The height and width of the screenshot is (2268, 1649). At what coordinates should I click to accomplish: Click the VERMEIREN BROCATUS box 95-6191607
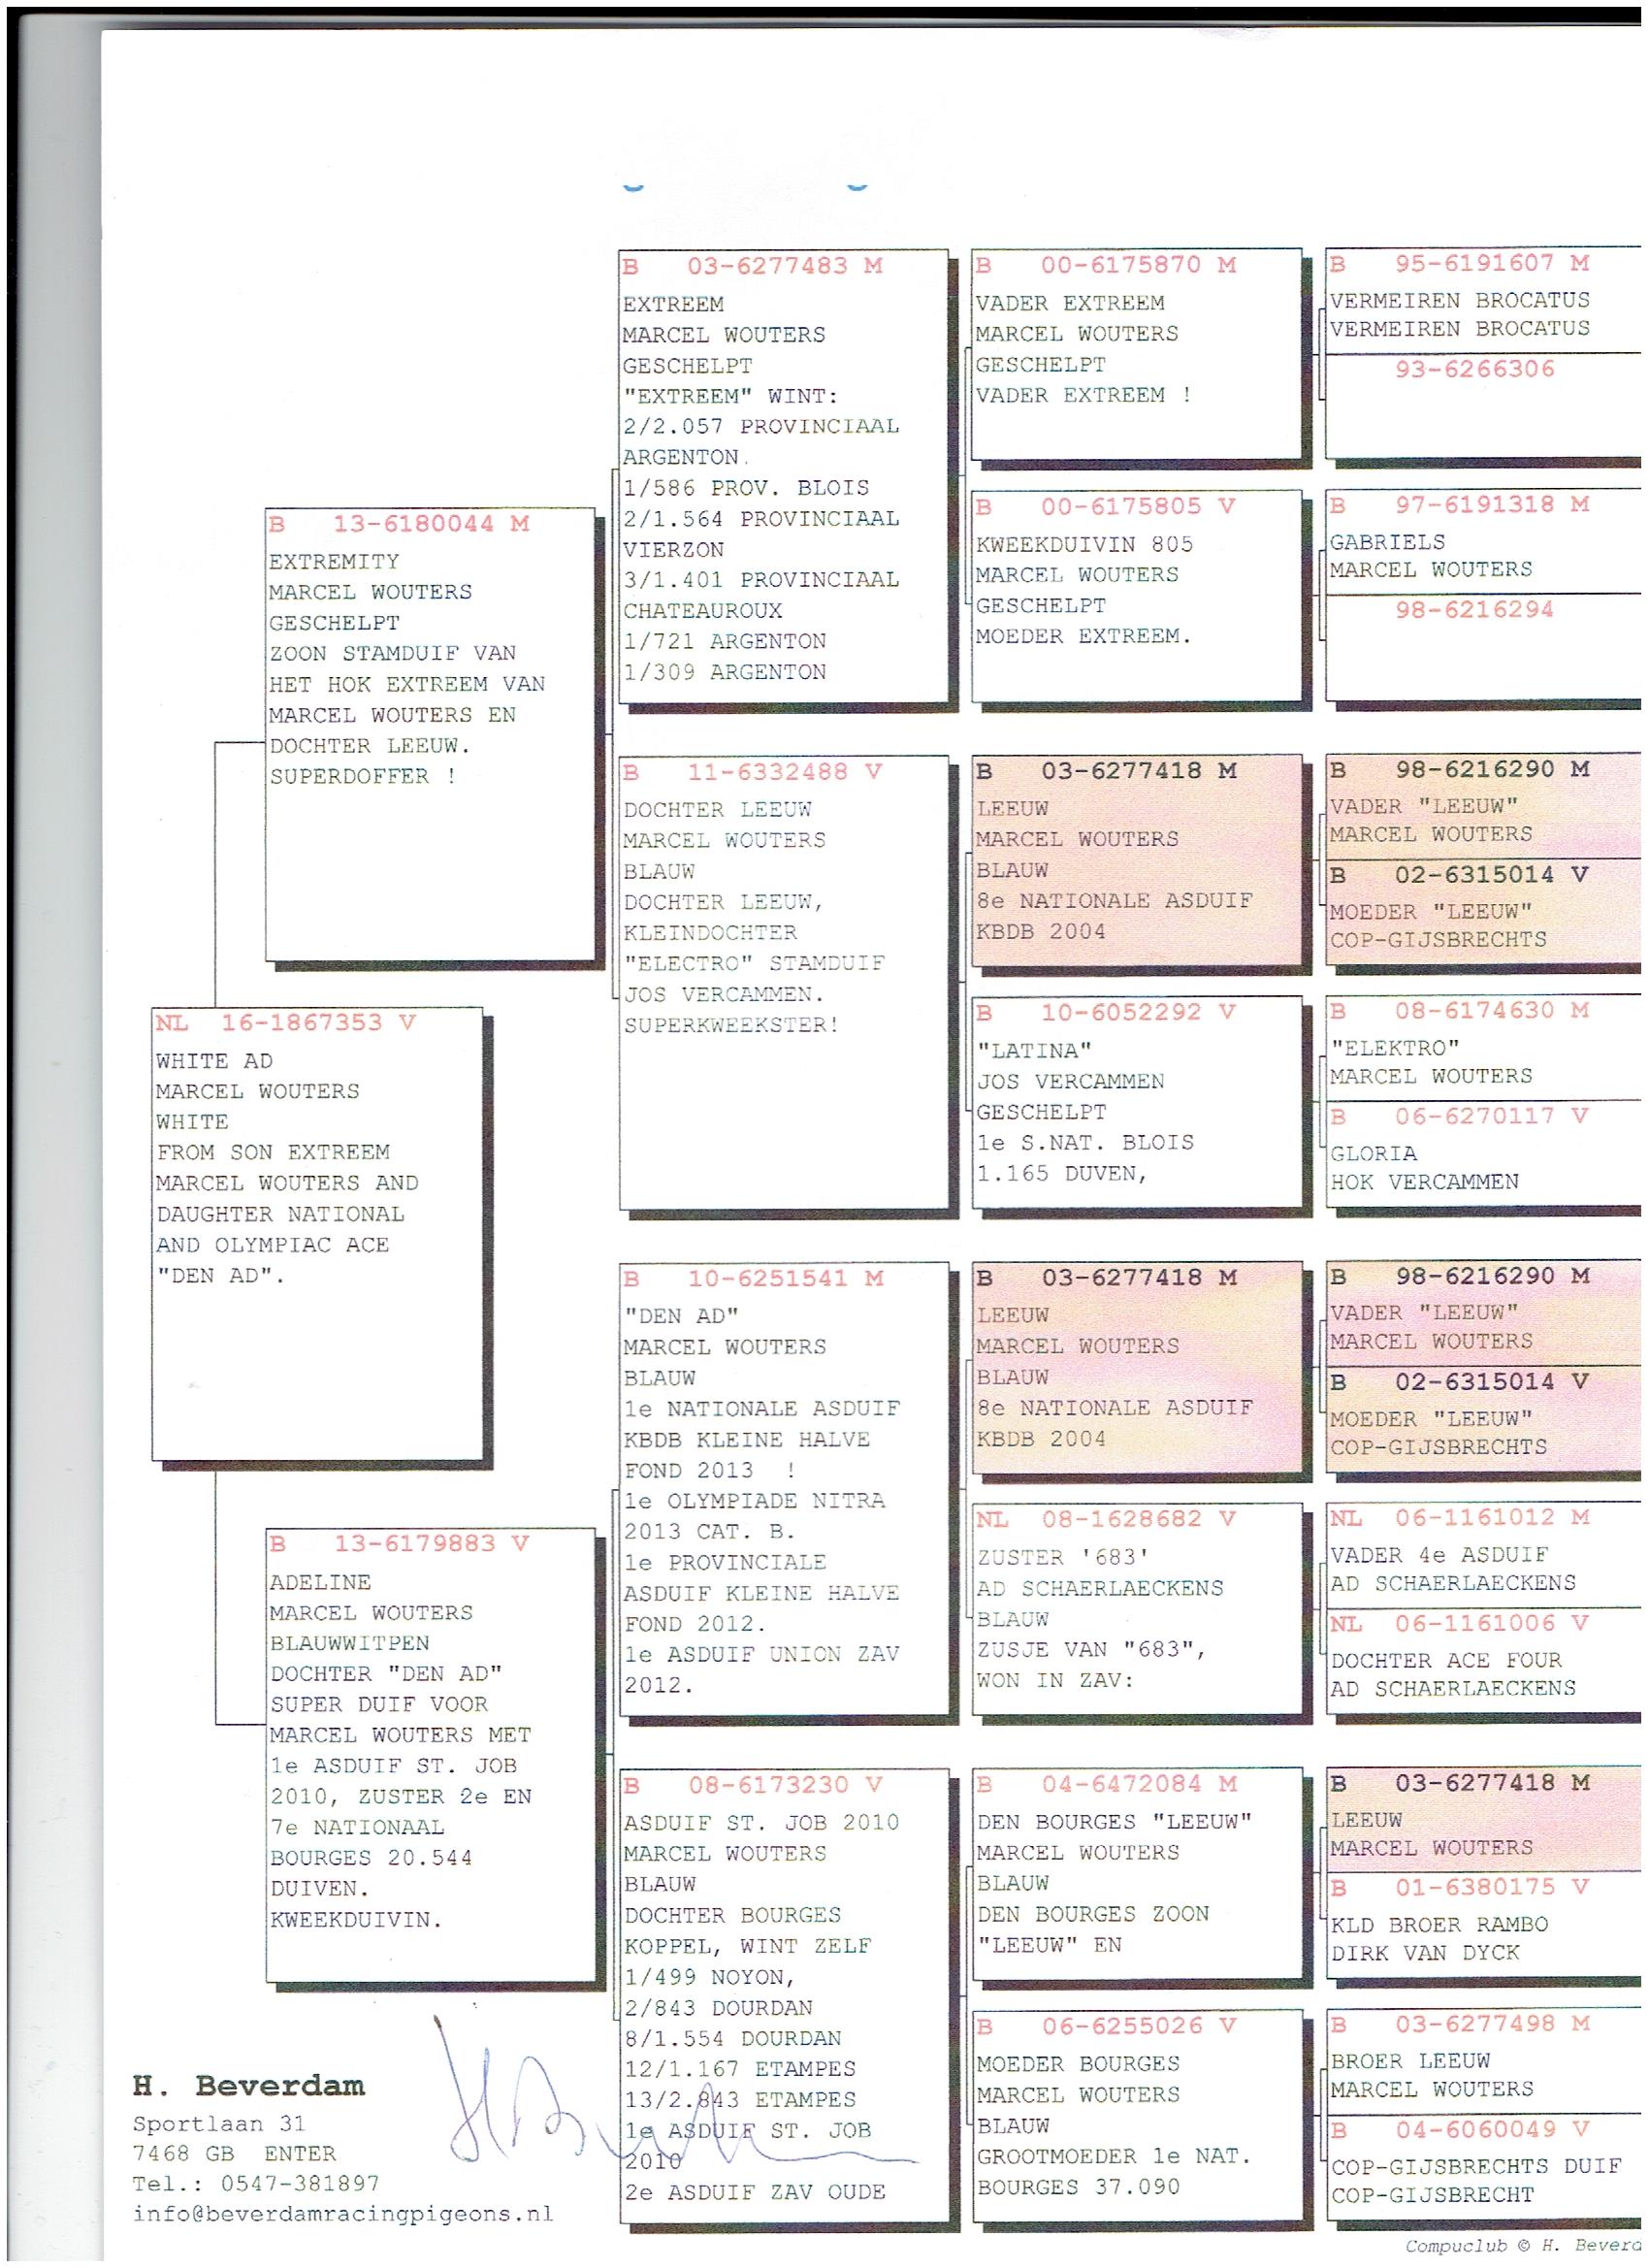(x=1482, y=301)
